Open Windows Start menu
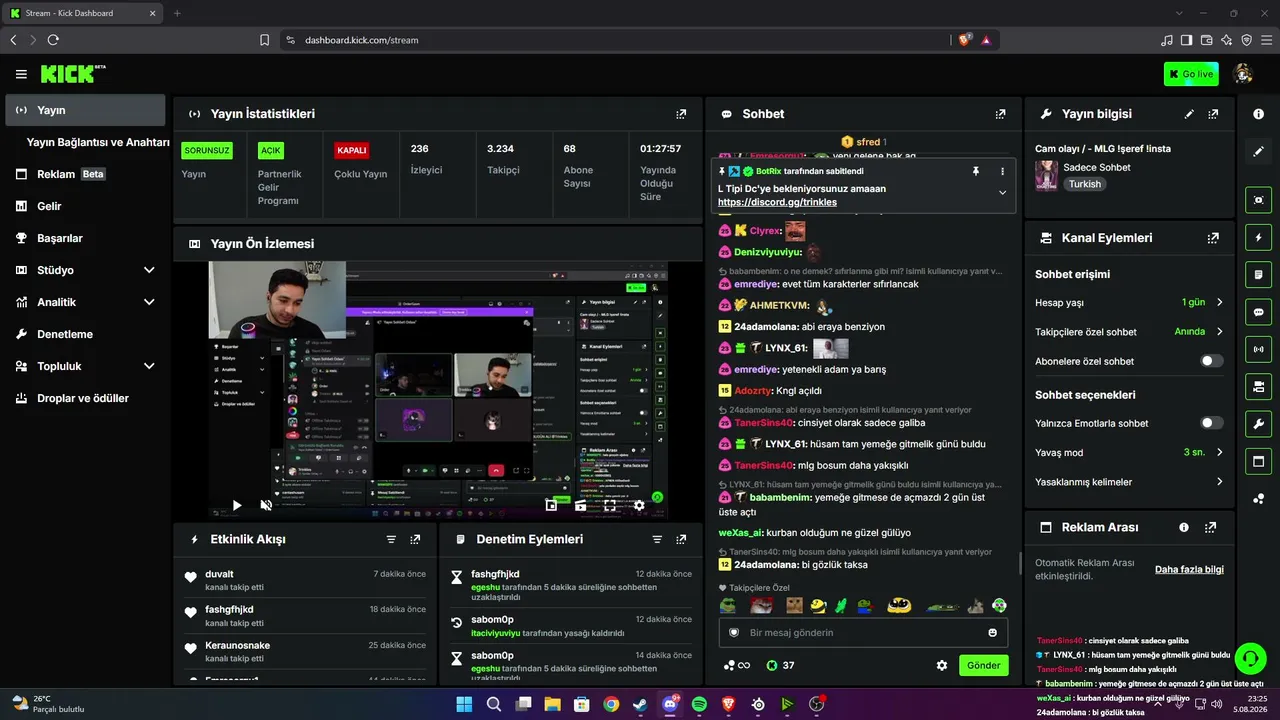This screenshot has height=720, width=1280. click(464, 704)
